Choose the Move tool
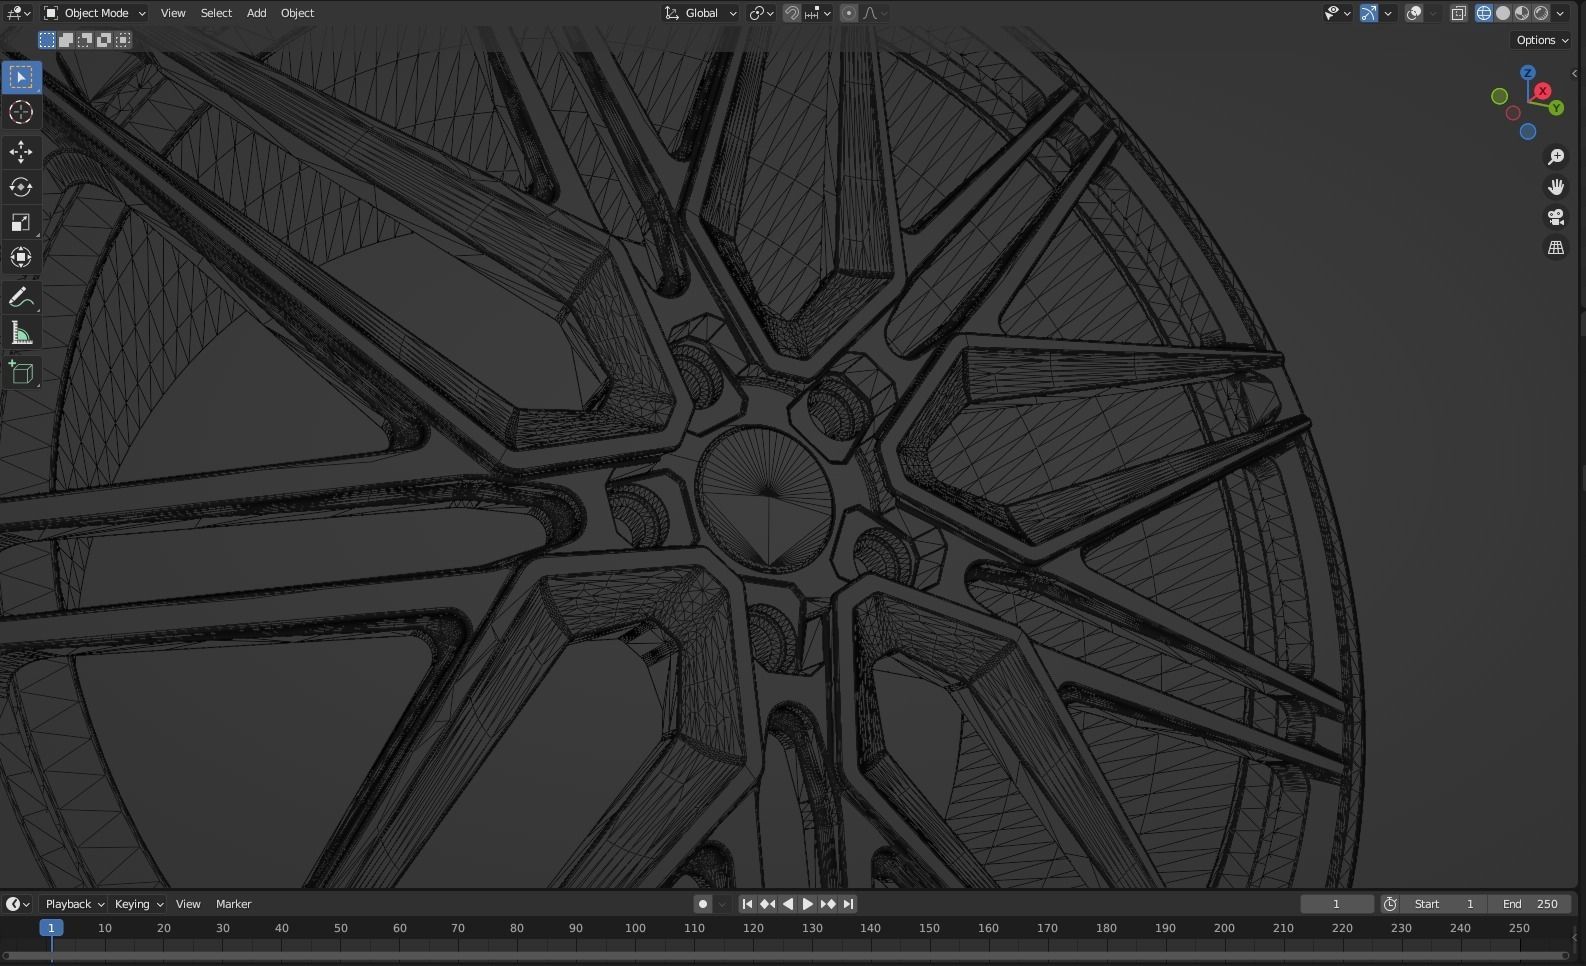 coord(21,152)
